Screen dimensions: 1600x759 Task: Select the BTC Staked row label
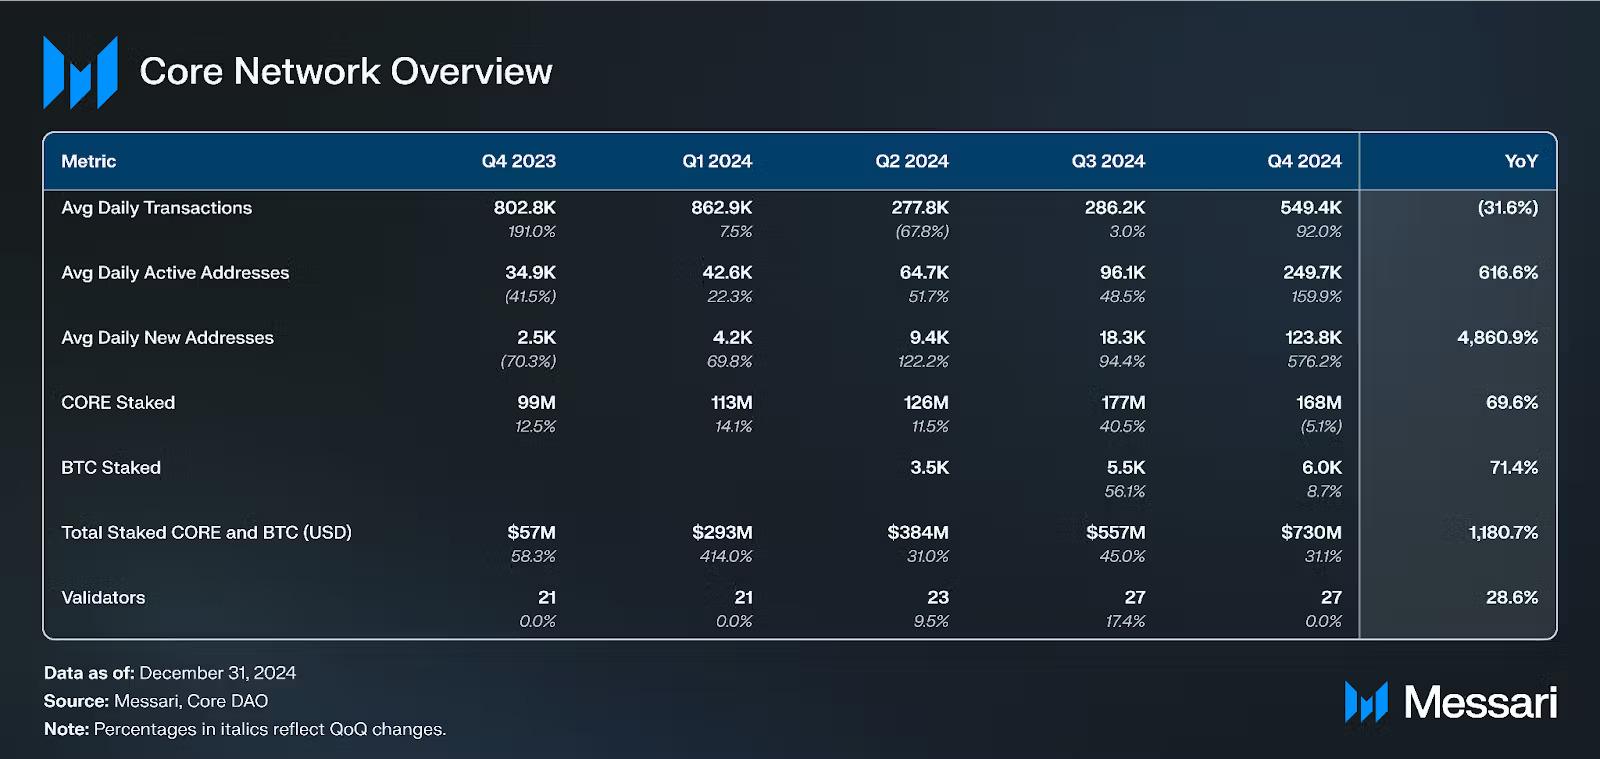[111, 468]
